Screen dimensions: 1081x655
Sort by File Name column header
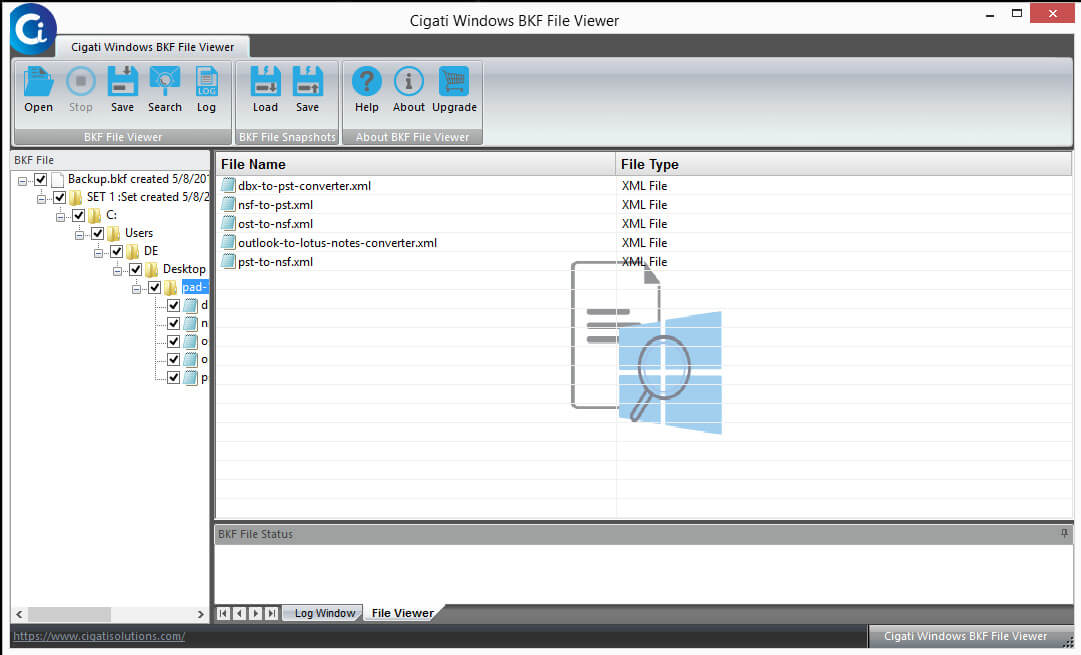click(415, 164)
